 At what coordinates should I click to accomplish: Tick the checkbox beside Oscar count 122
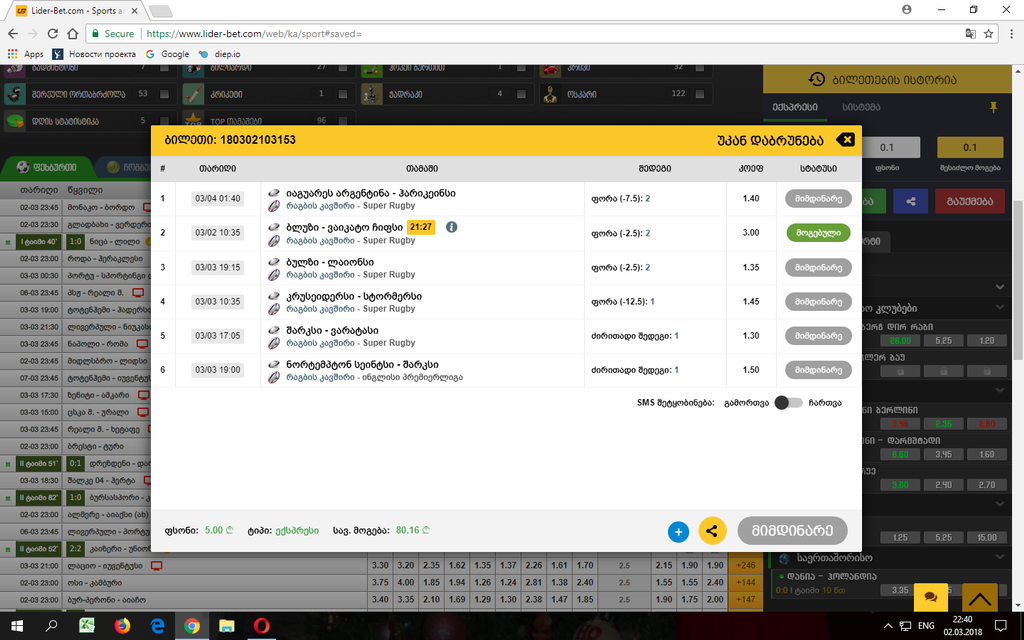pyautogui.click(x=699, y=94)
